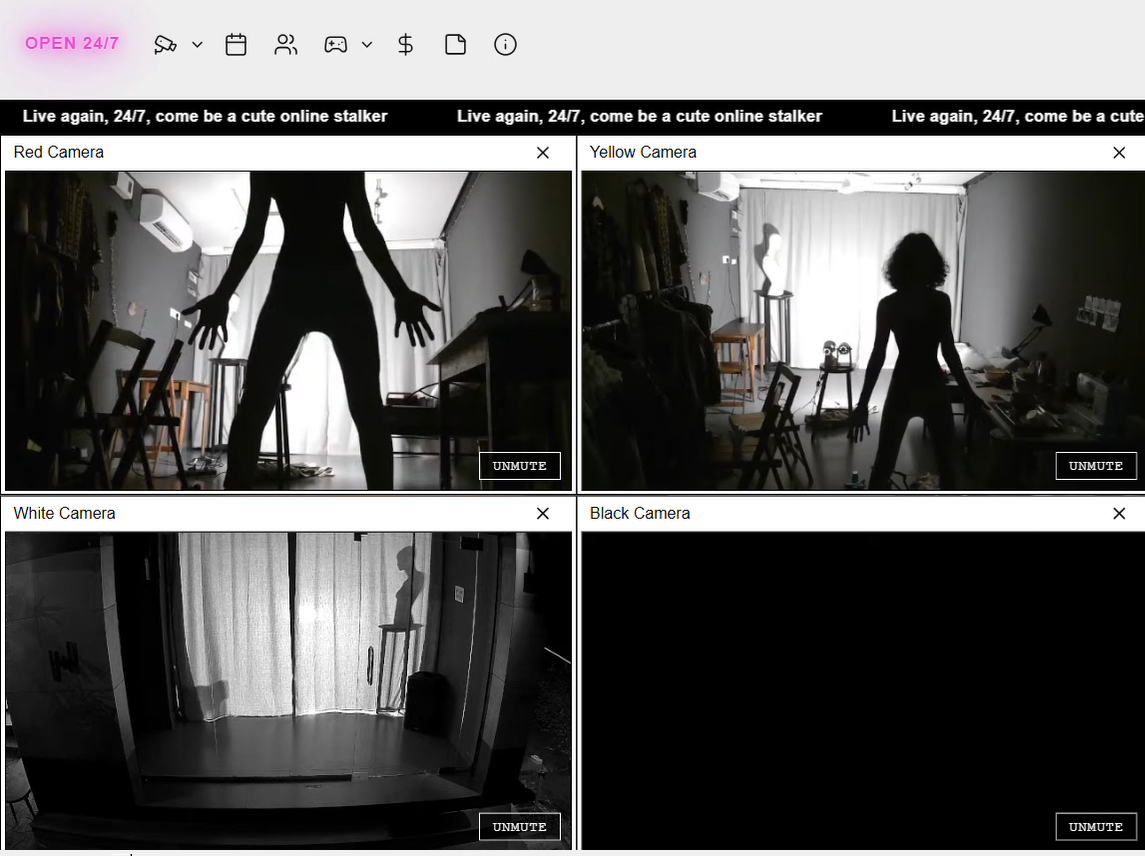The width and height of the screenshot is (1145, 856).
Task: Unmute the White Camera feed
Action: coord(520,827)
